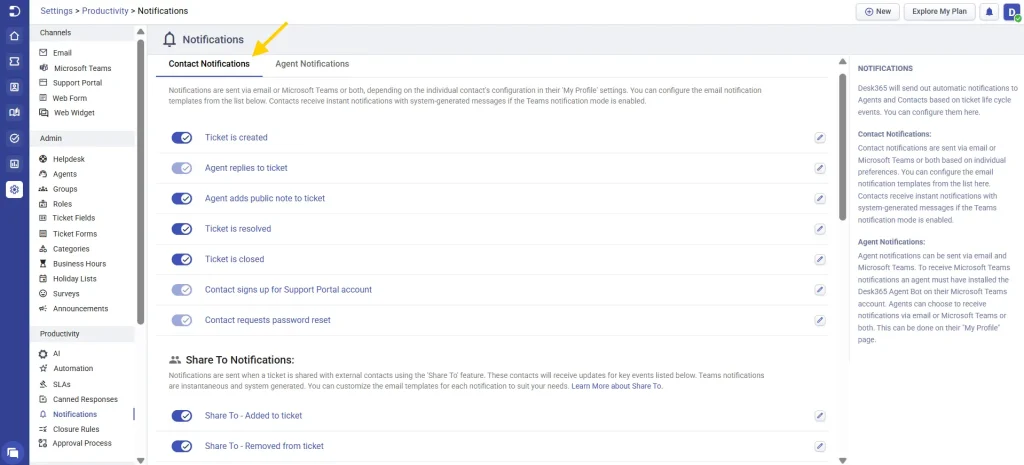Click the New button
The height and width of the screenshot is (465, 1024).
(x=877, y=12)
